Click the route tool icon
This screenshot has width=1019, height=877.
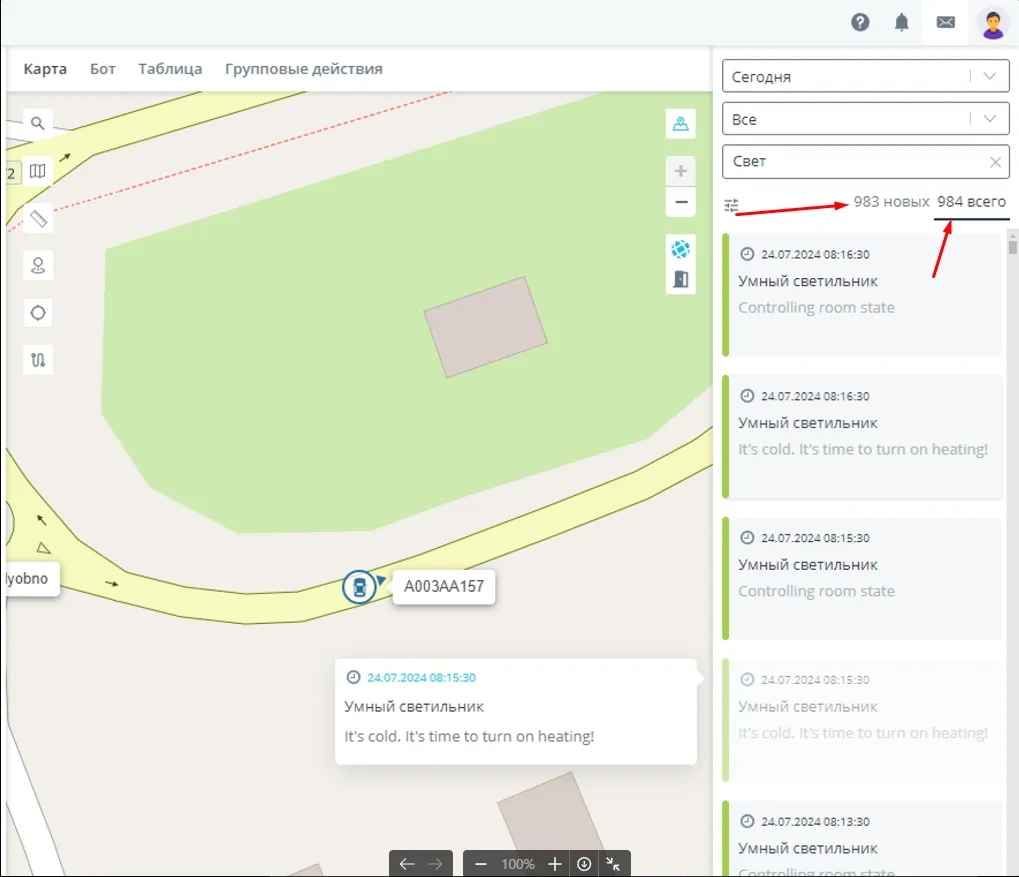click(38, 360)
